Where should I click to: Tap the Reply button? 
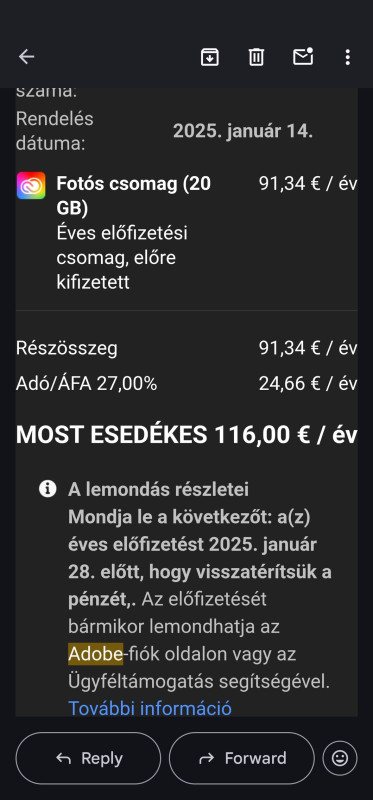(x=88, y=758)
